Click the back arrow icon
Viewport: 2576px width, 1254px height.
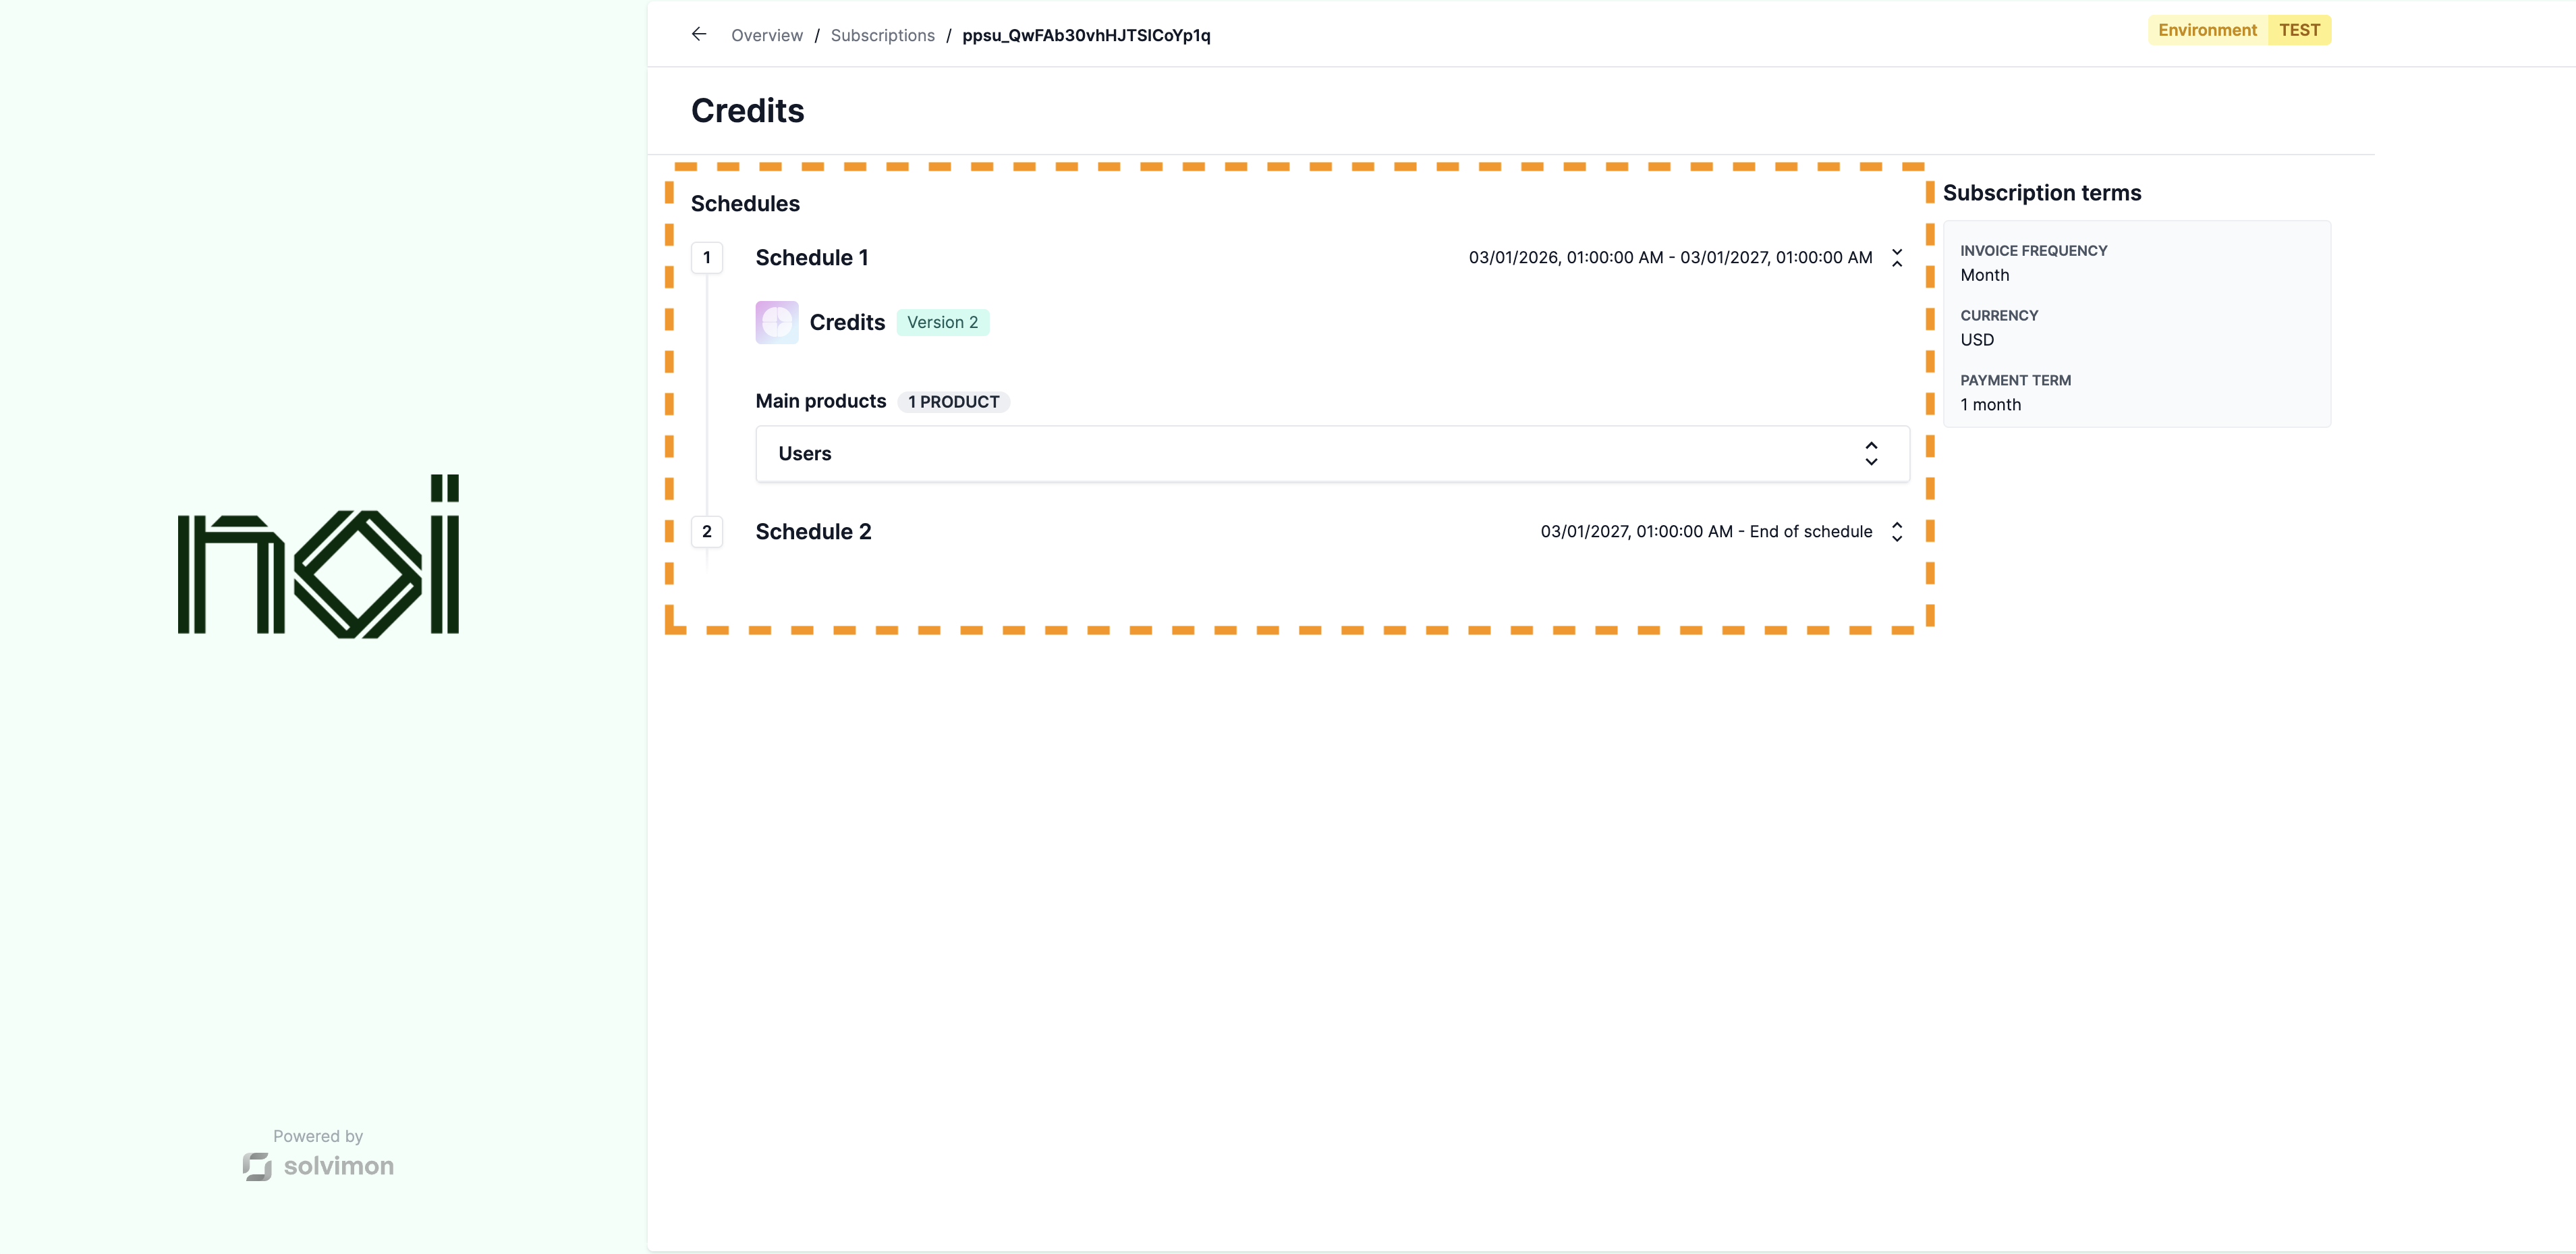699,35
